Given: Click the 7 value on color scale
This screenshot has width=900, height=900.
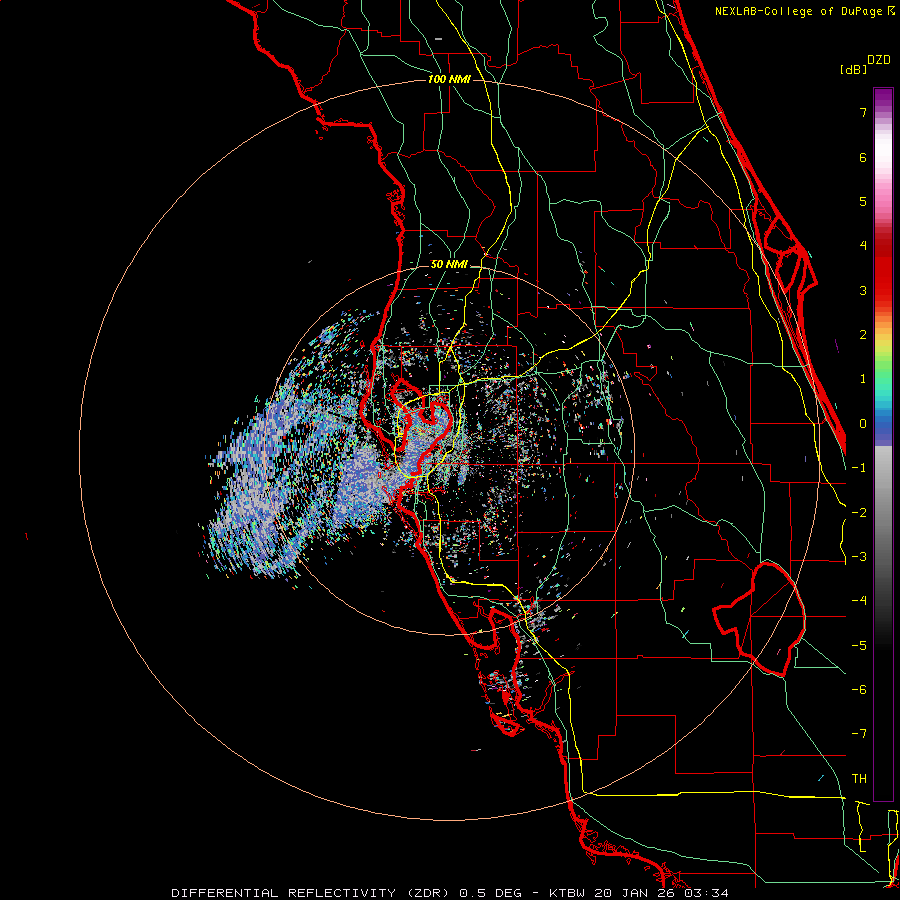Looking at the screenshot, I should 863,112.
